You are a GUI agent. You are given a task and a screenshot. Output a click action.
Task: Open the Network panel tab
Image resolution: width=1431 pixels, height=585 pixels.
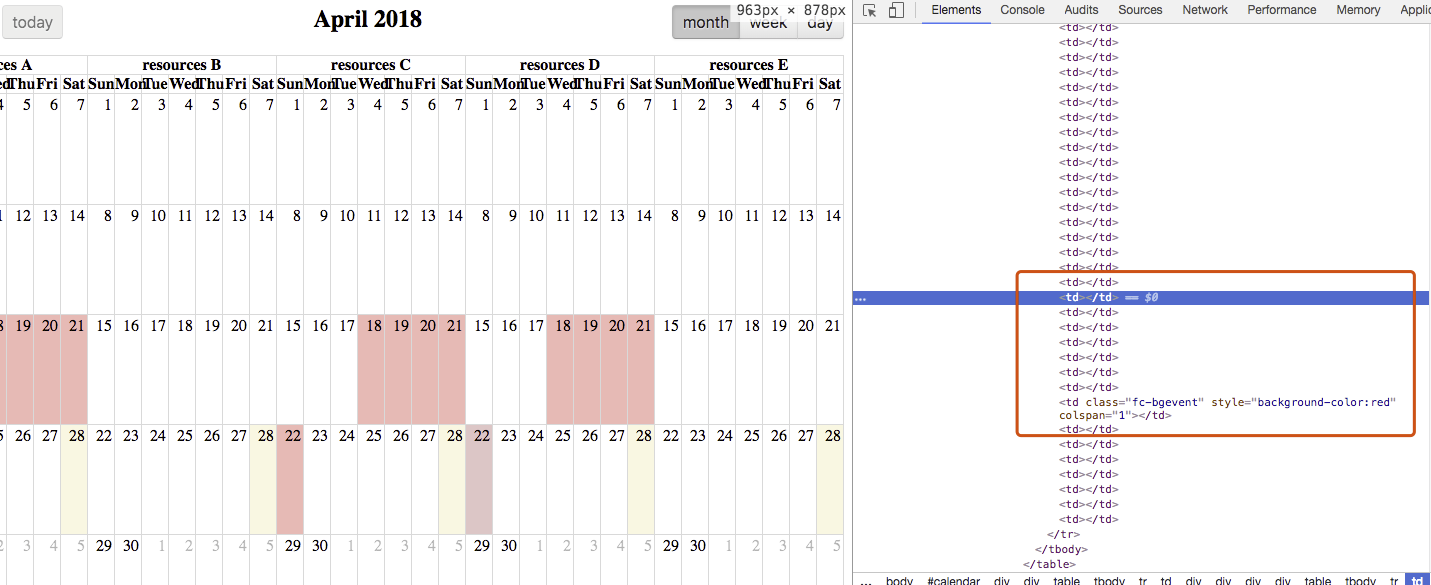tap(1205, 10)
